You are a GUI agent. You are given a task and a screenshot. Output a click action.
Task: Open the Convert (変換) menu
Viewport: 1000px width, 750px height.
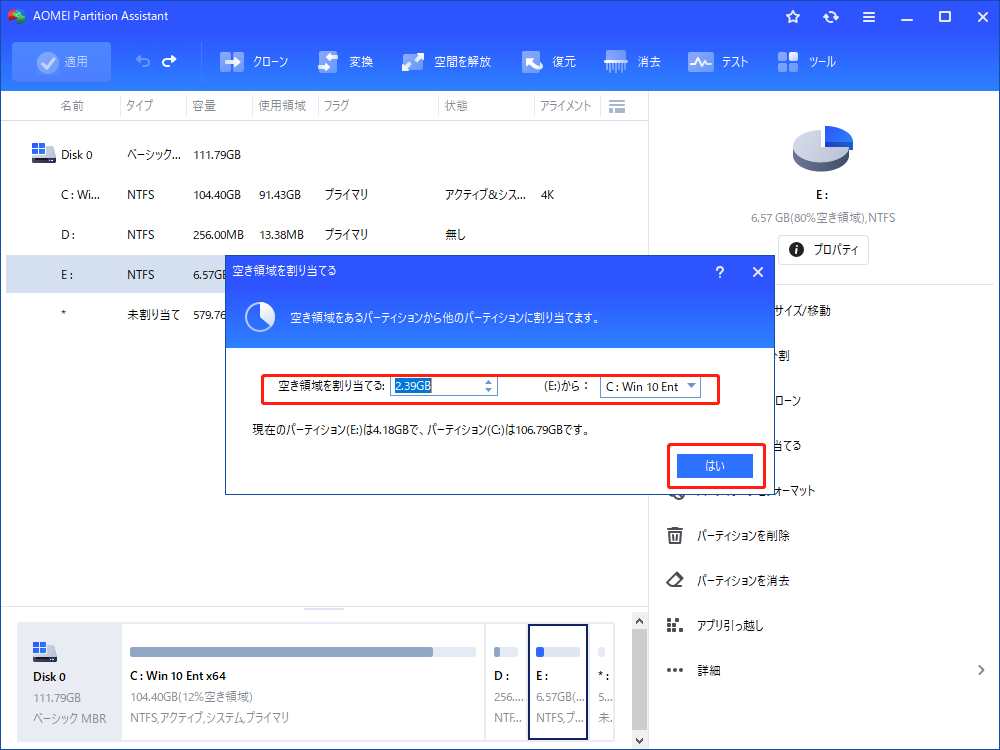tap(345, 62)
